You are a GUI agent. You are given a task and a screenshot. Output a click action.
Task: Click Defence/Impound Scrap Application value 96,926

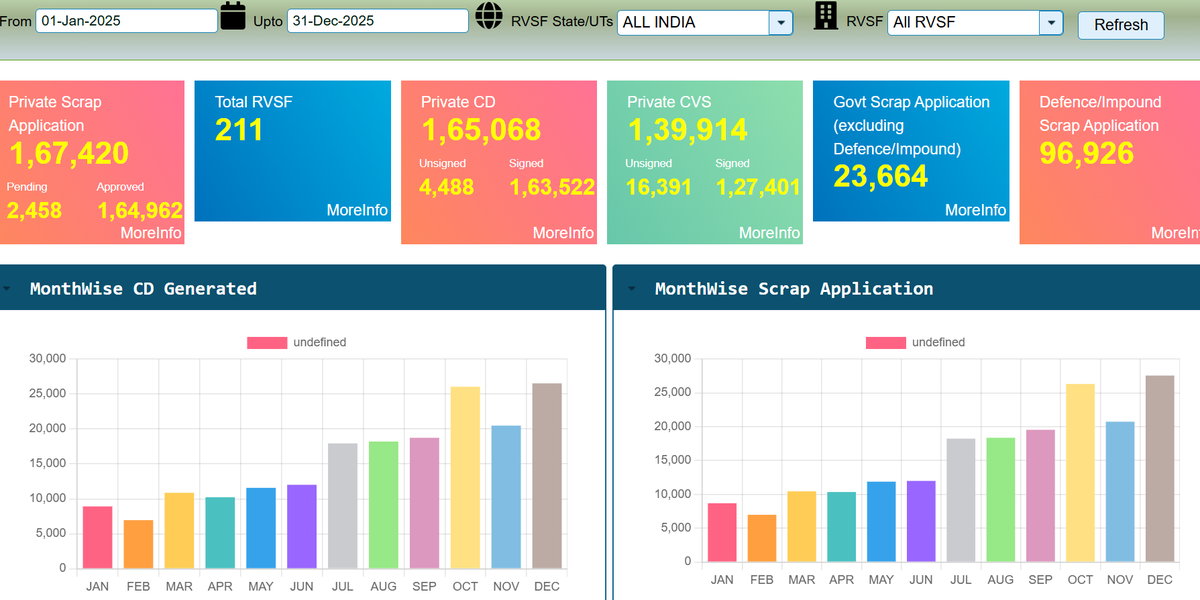pyautogui.click(x=1087, y=153)
